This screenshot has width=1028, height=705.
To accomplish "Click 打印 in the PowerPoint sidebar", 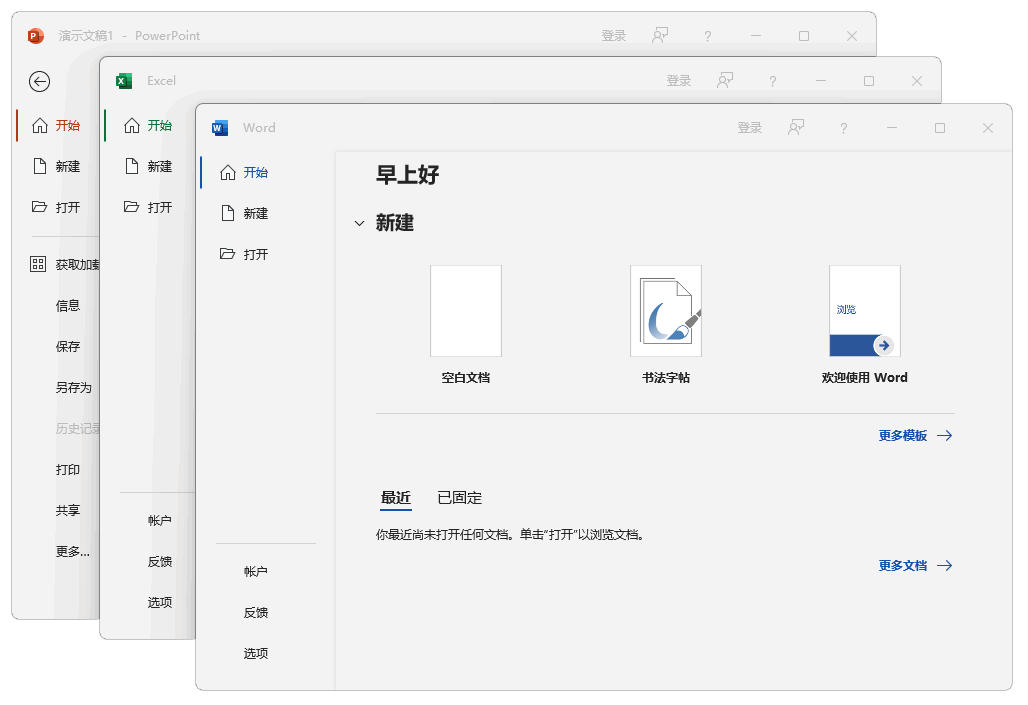I will [68, 470].
